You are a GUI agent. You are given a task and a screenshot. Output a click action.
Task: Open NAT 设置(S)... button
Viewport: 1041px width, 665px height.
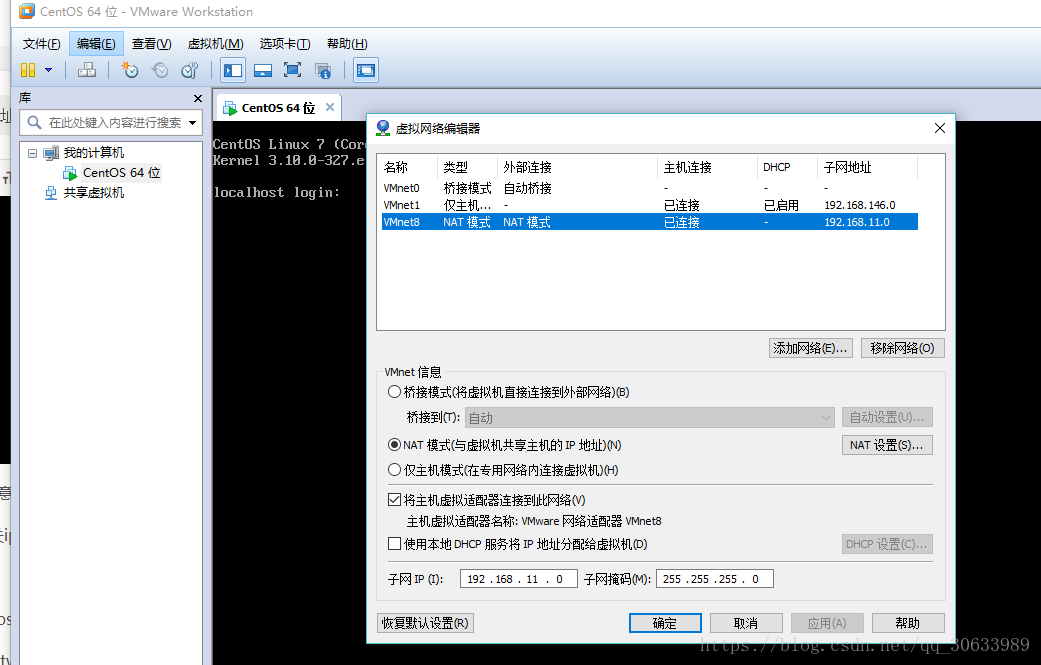pyautogui.click(x=887, y=445)
